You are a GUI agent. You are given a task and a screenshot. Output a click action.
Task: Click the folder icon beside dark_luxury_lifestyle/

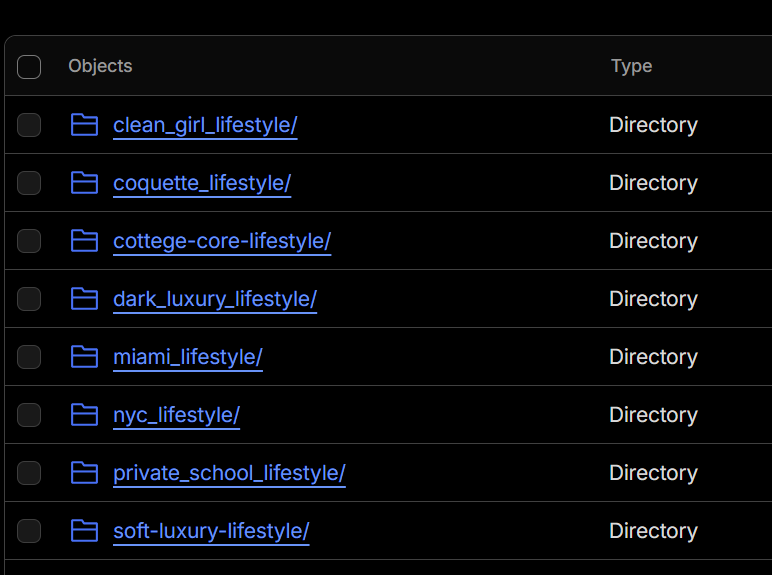pyautogui.click(x=84, y=299)
